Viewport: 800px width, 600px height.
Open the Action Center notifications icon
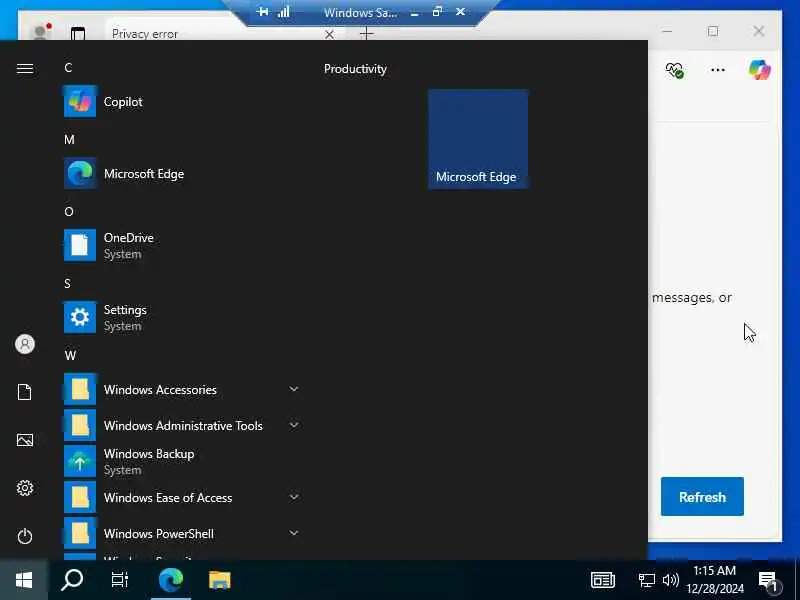tap(768, 581)
